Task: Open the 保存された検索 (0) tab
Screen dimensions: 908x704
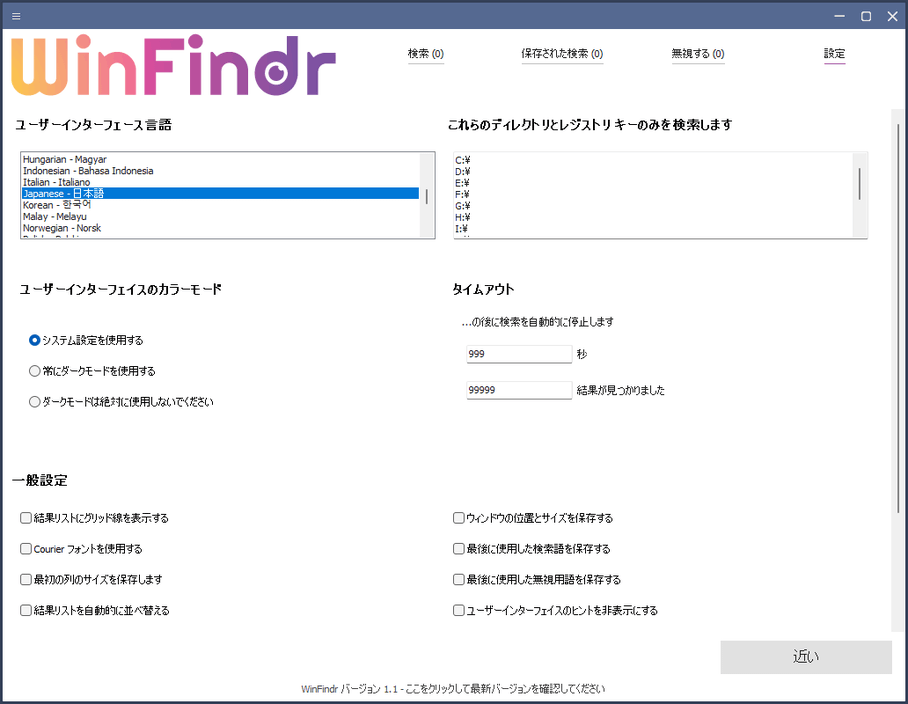Action: (562, 54)
